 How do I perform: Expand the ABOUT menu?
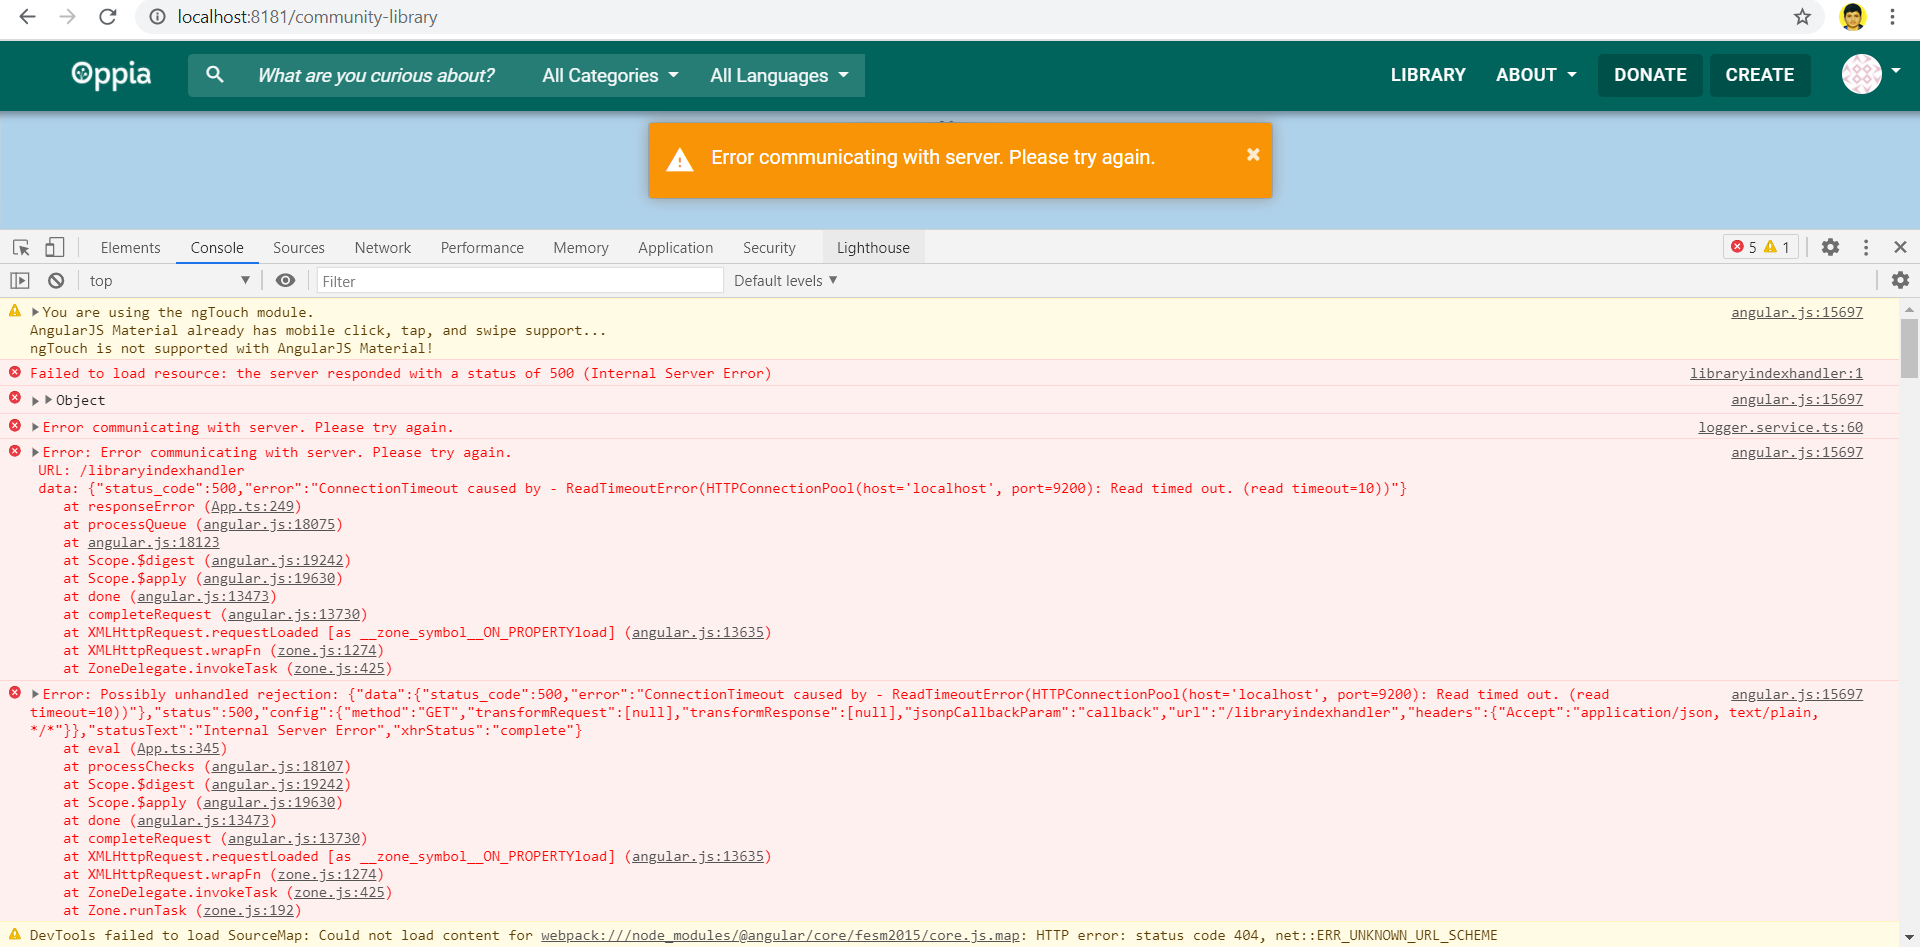pos(1536,75)
